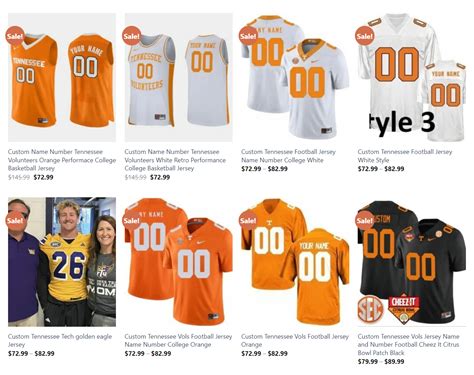Open Vols Football Jersey Name Number College Orange link
The width and height of the screenshot is (474, 375).
178,340
